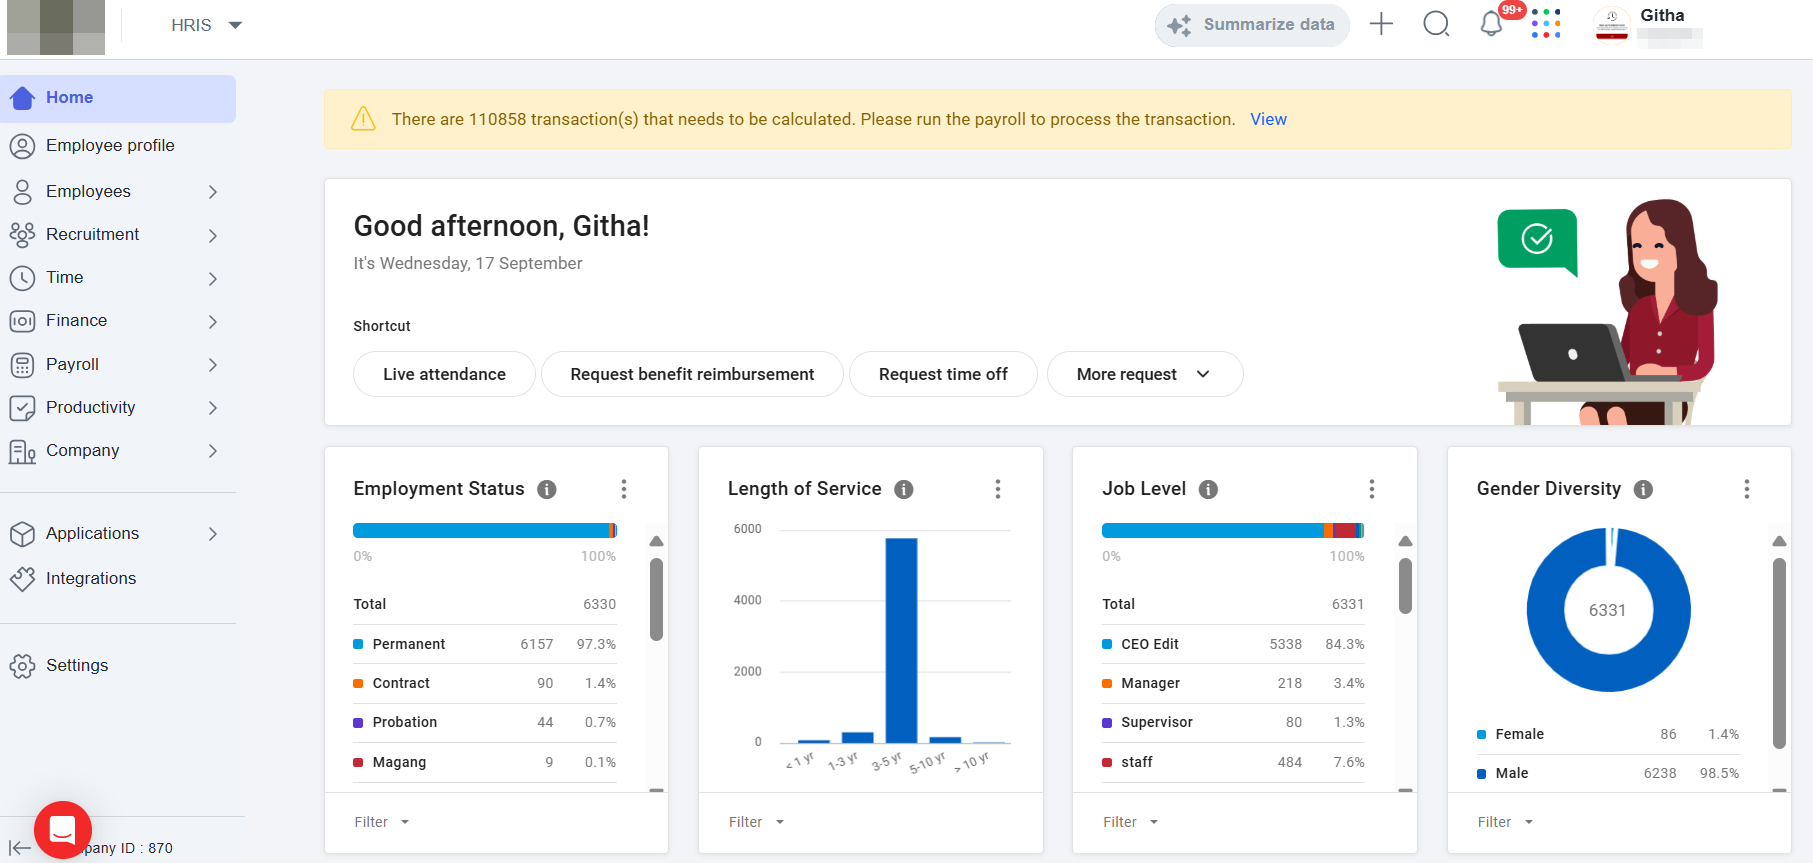This screenshot has width=1813, height=863.
Task: Open Length of Service three-dot menu
Action: pos(997,489)
